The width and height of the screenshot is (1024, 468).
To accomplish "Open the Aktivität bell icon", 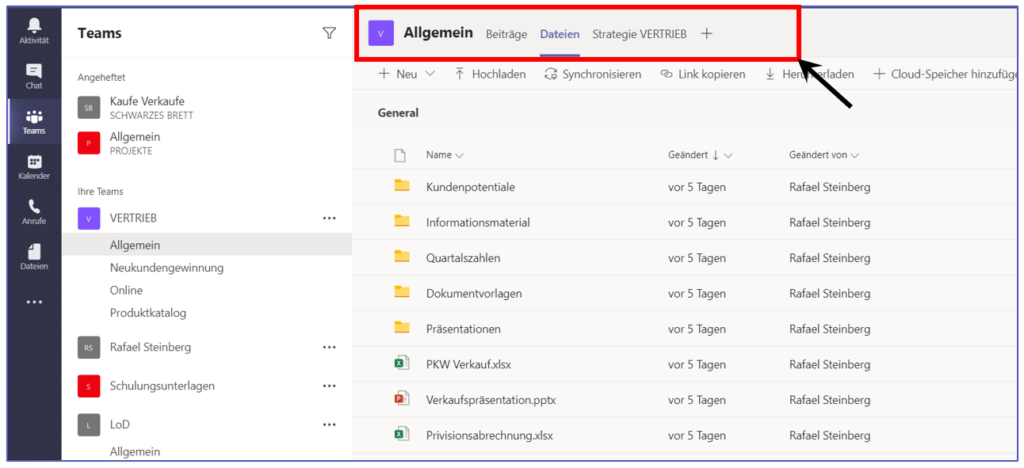I will 34,25.
